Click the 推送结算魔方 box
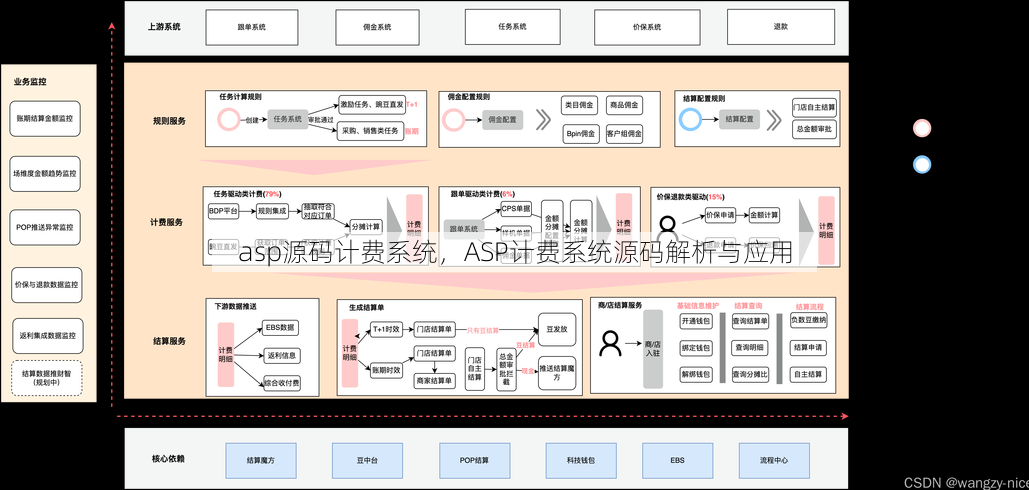 (x=556, y=371)
